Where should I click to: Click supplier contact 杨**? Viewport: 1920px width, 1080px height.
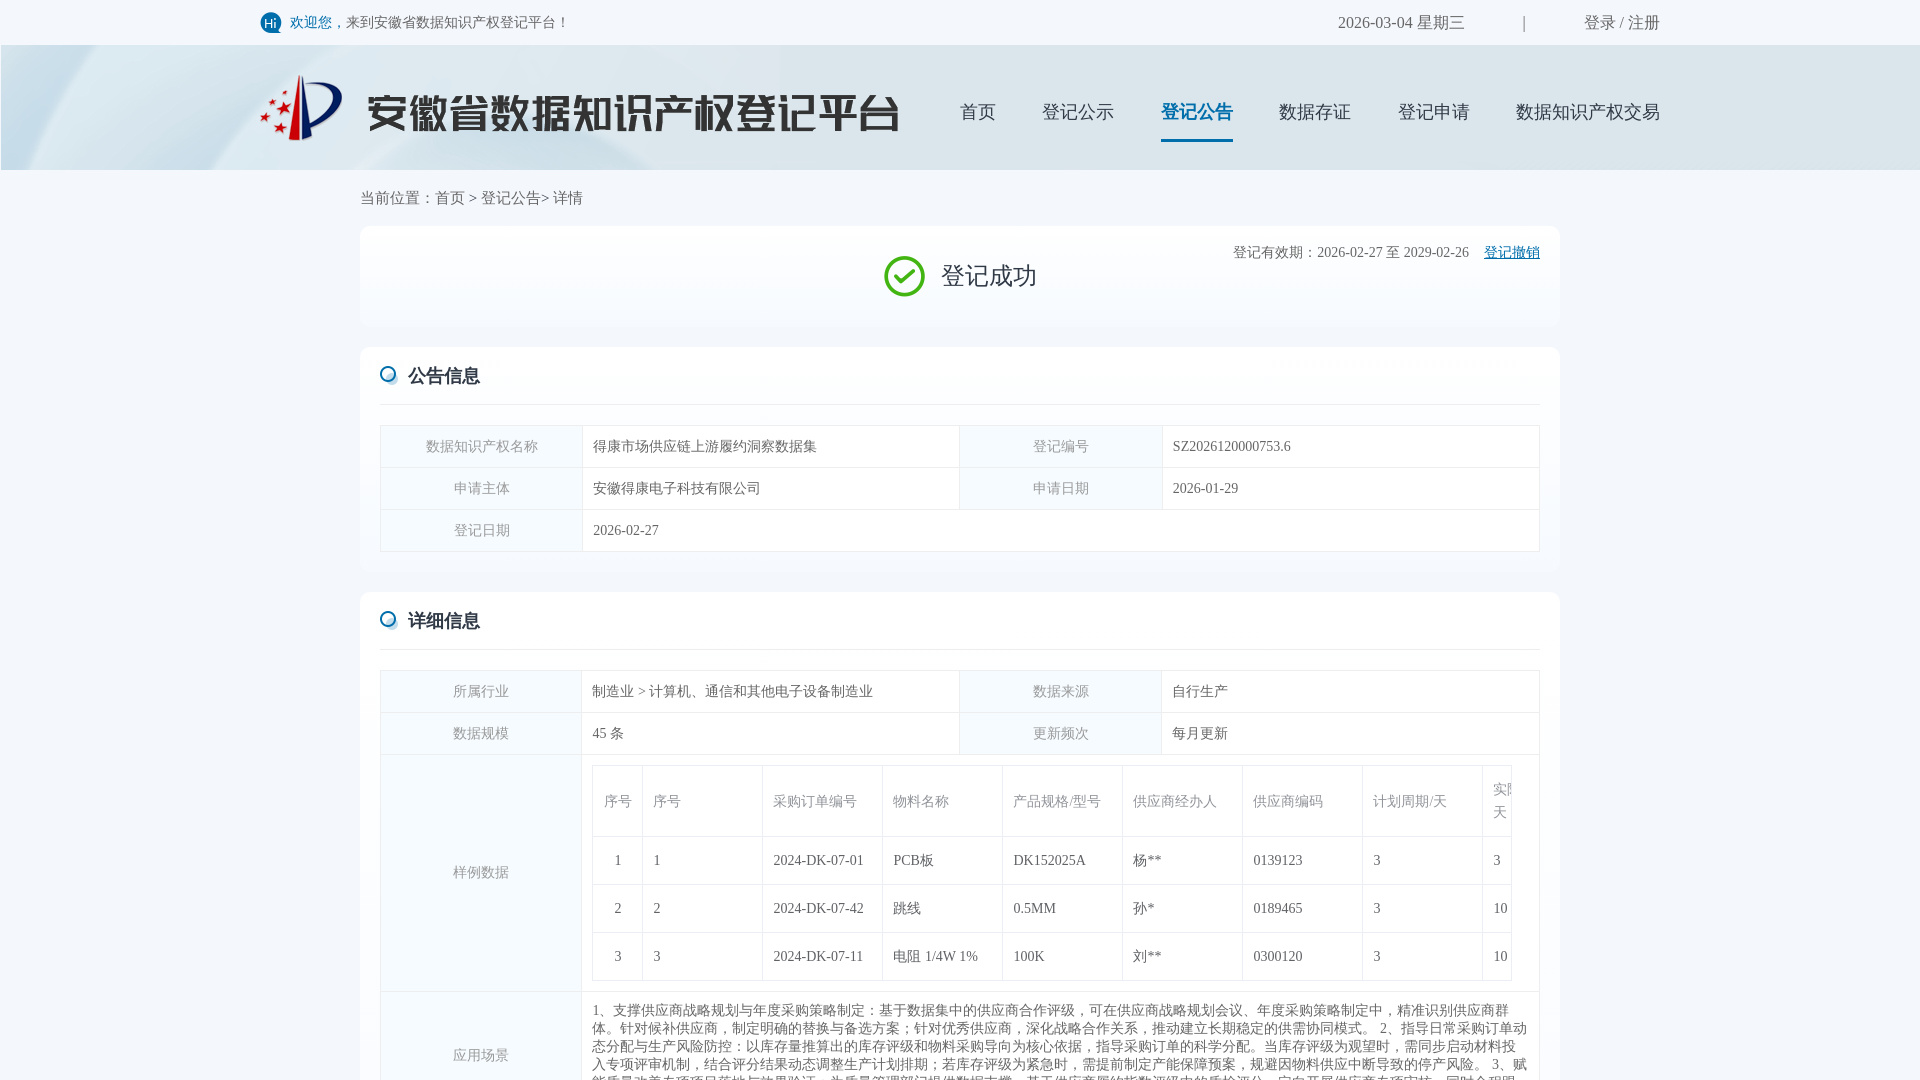pyautogui.click(x=1147, y=861)
